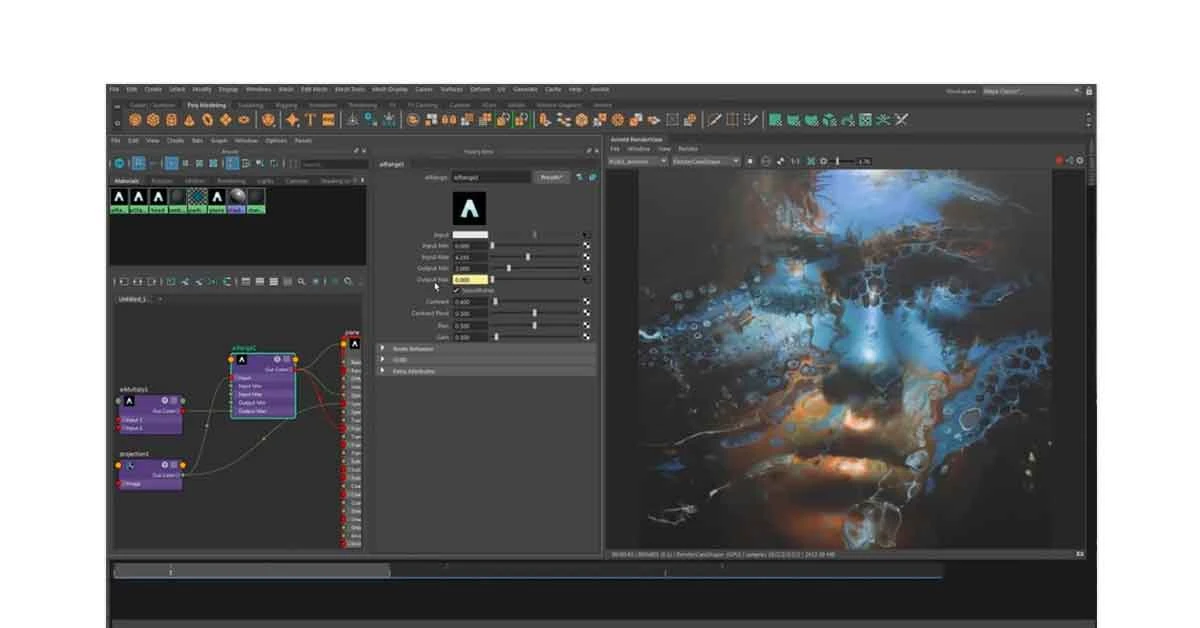
Task: Switch to the Textures tab in Hypershade browser
Action: (x=163, y=180)
